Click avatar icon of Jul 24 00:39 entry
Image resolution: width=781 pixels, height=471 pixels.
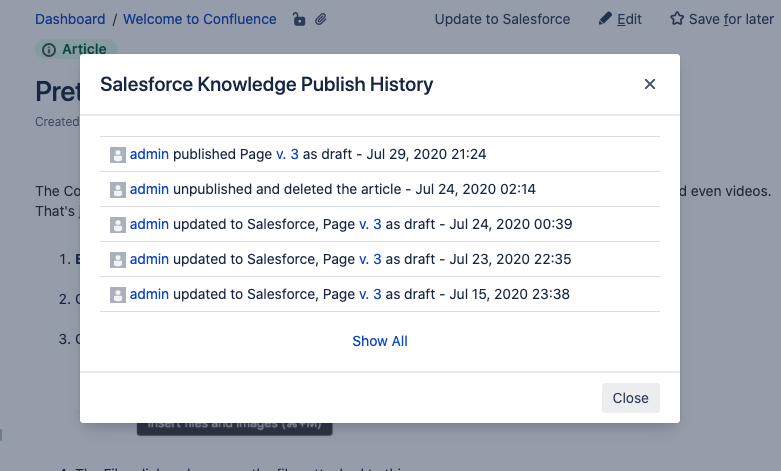click(118, 225)
